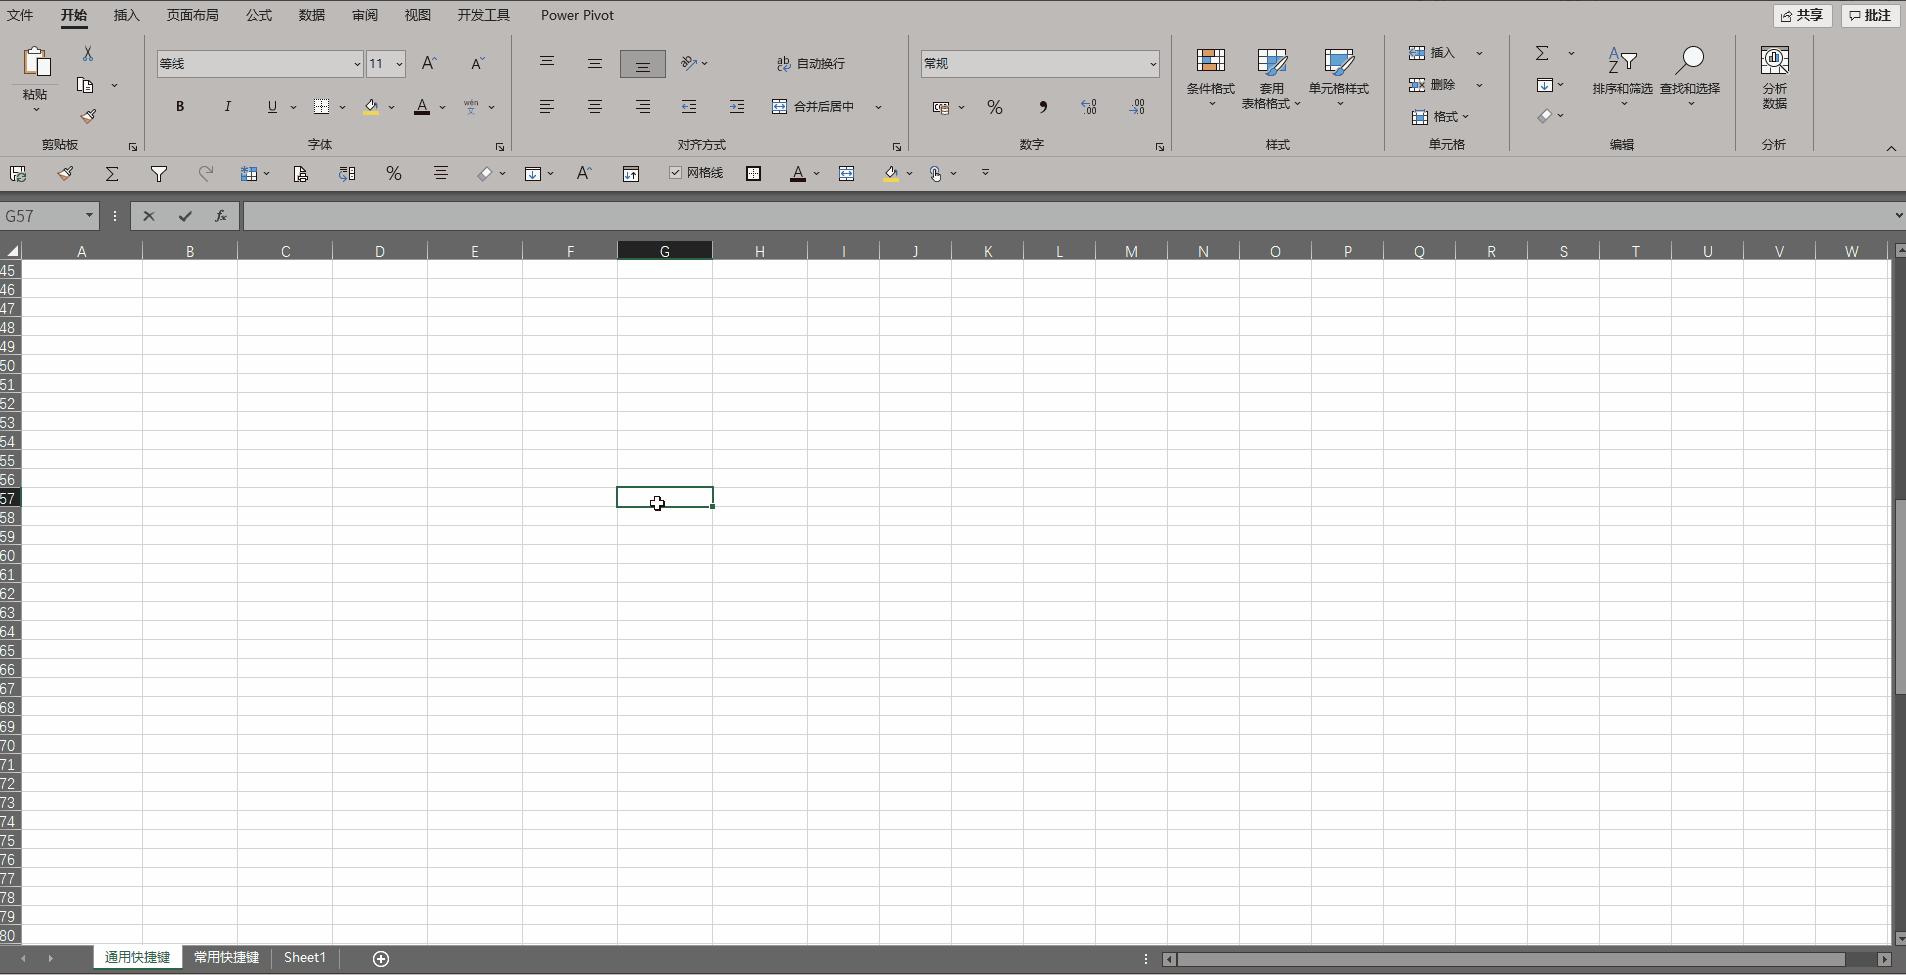Decrease decimal places

pyautogui.click(x=1137, y=107)
